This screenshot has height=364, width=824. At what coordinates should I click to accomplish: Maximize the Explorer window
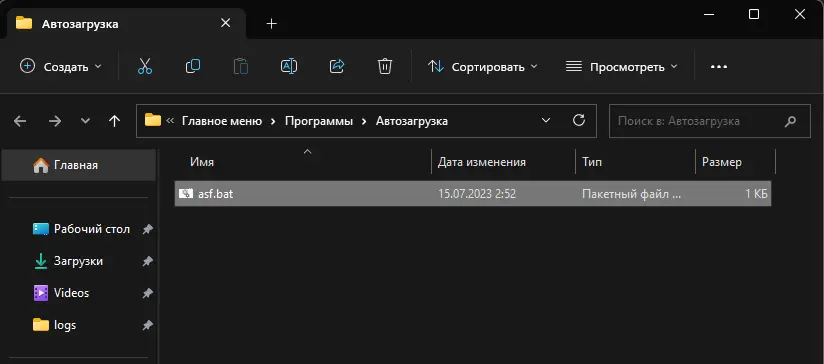[754, 14]
